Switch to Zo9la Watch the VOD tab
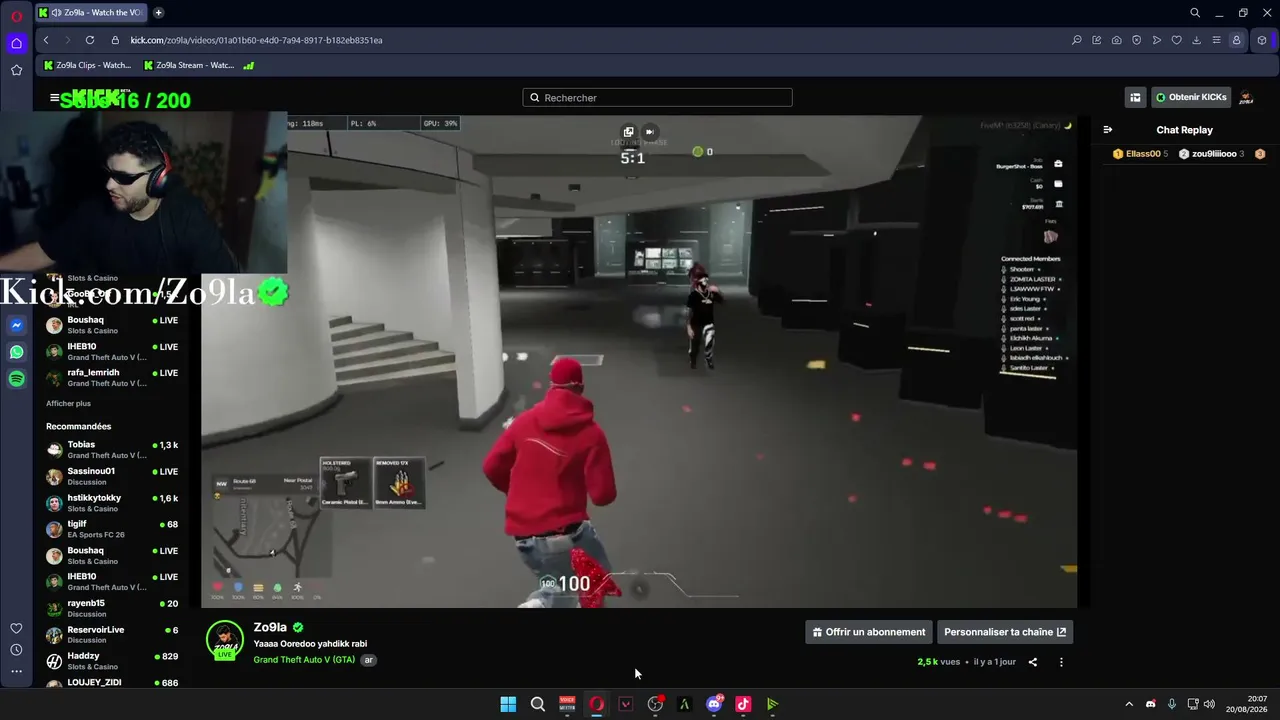The width and height of the screenshot is (1280, 720). tap(93, 13)
